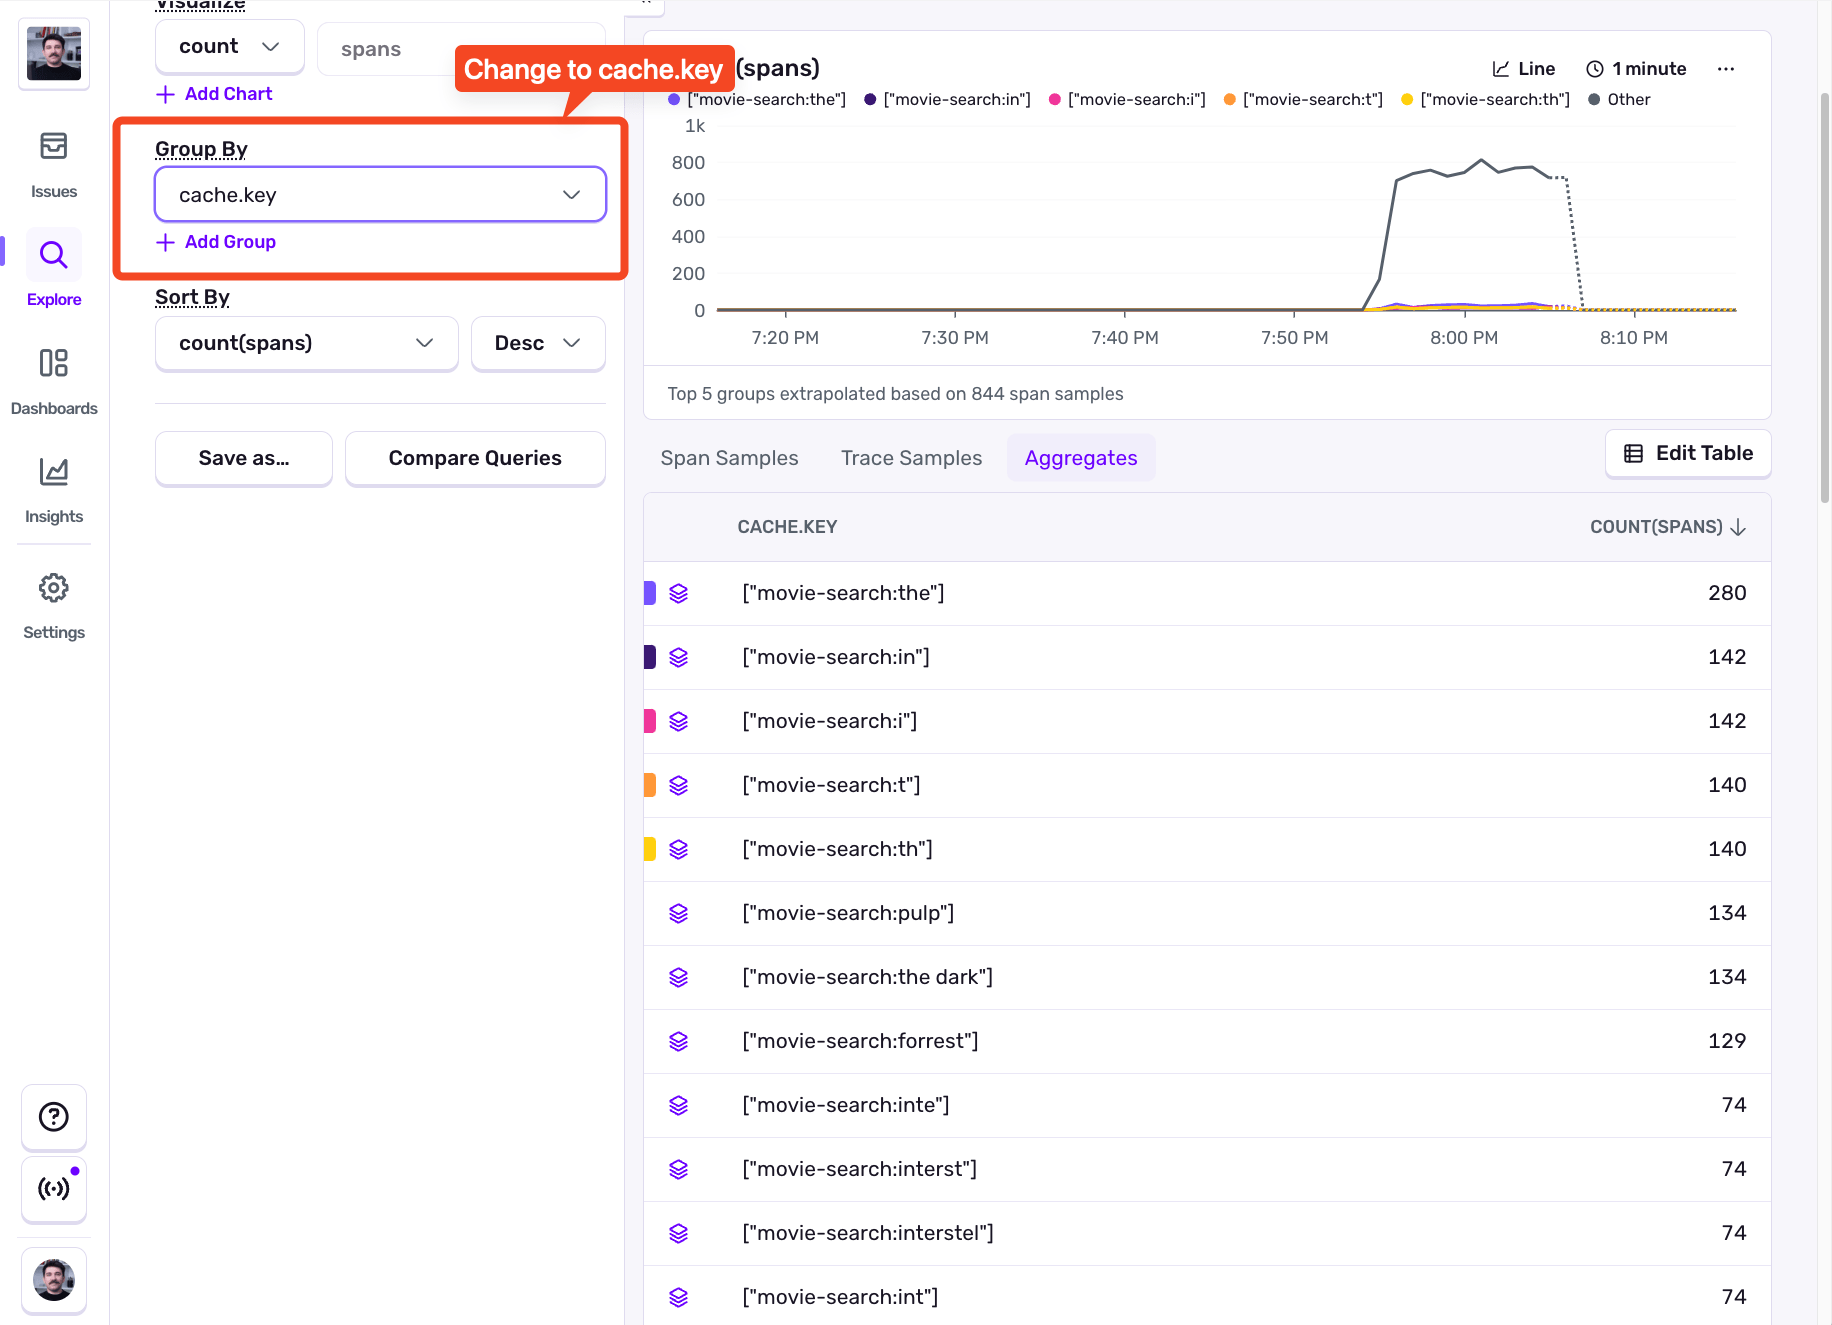The image size is (1832, 1325).
Task: Click the Edit Table button
Action: [1688, 453]
